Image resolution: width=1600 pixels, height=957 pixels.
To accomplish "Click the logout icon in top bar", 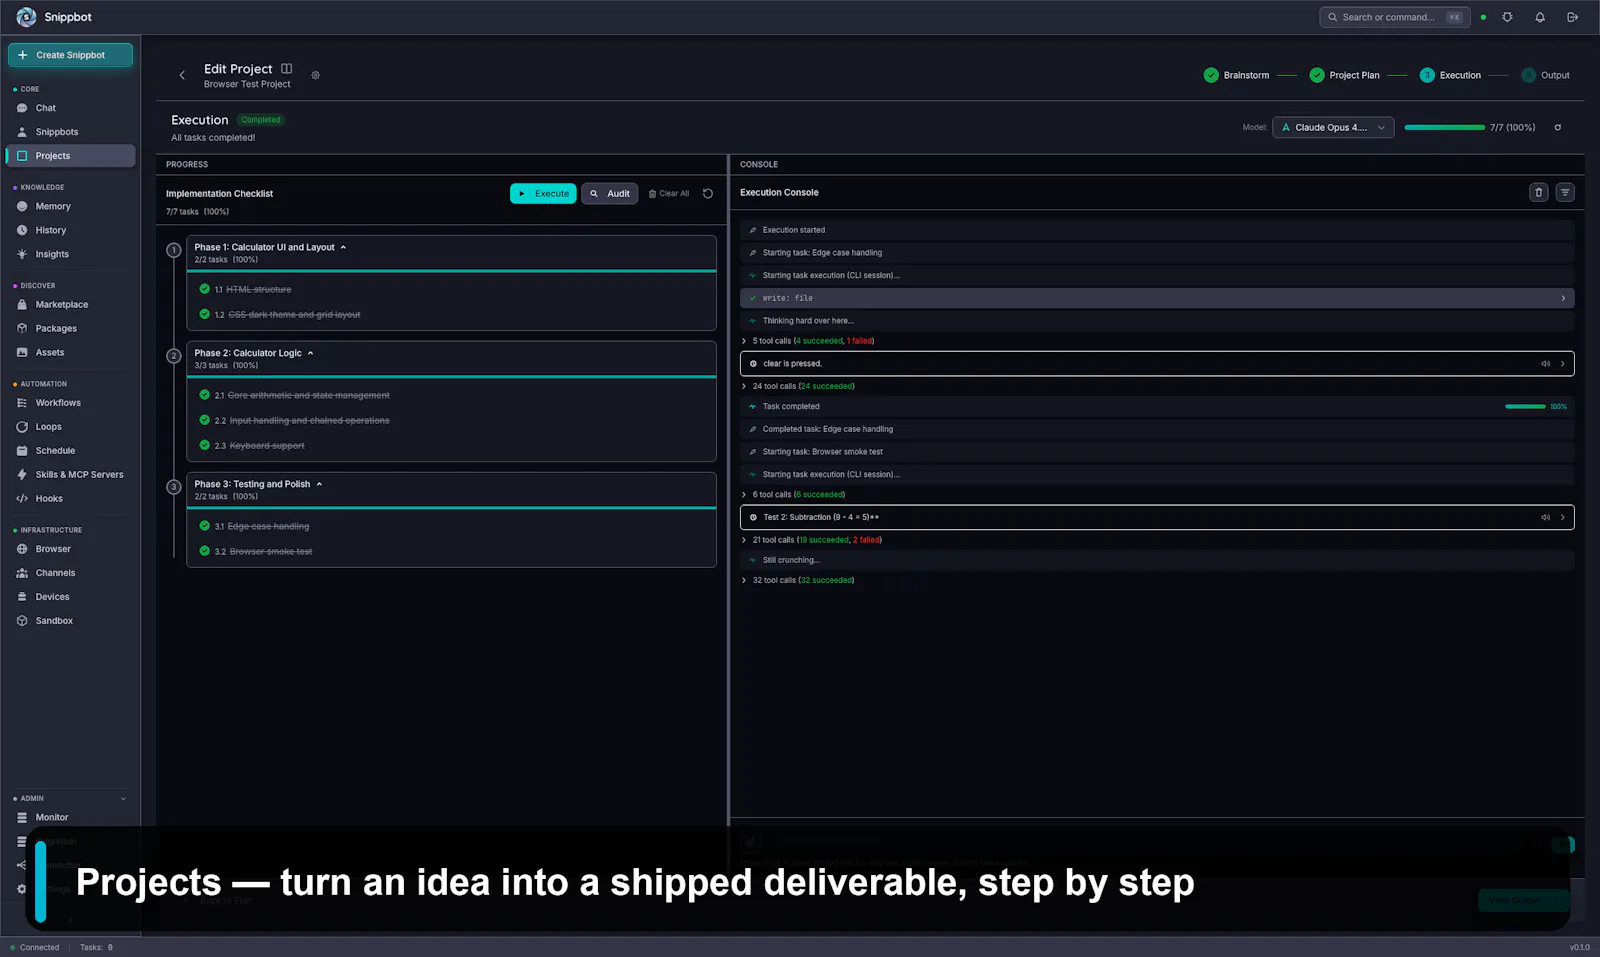I will coord(1572,17).
